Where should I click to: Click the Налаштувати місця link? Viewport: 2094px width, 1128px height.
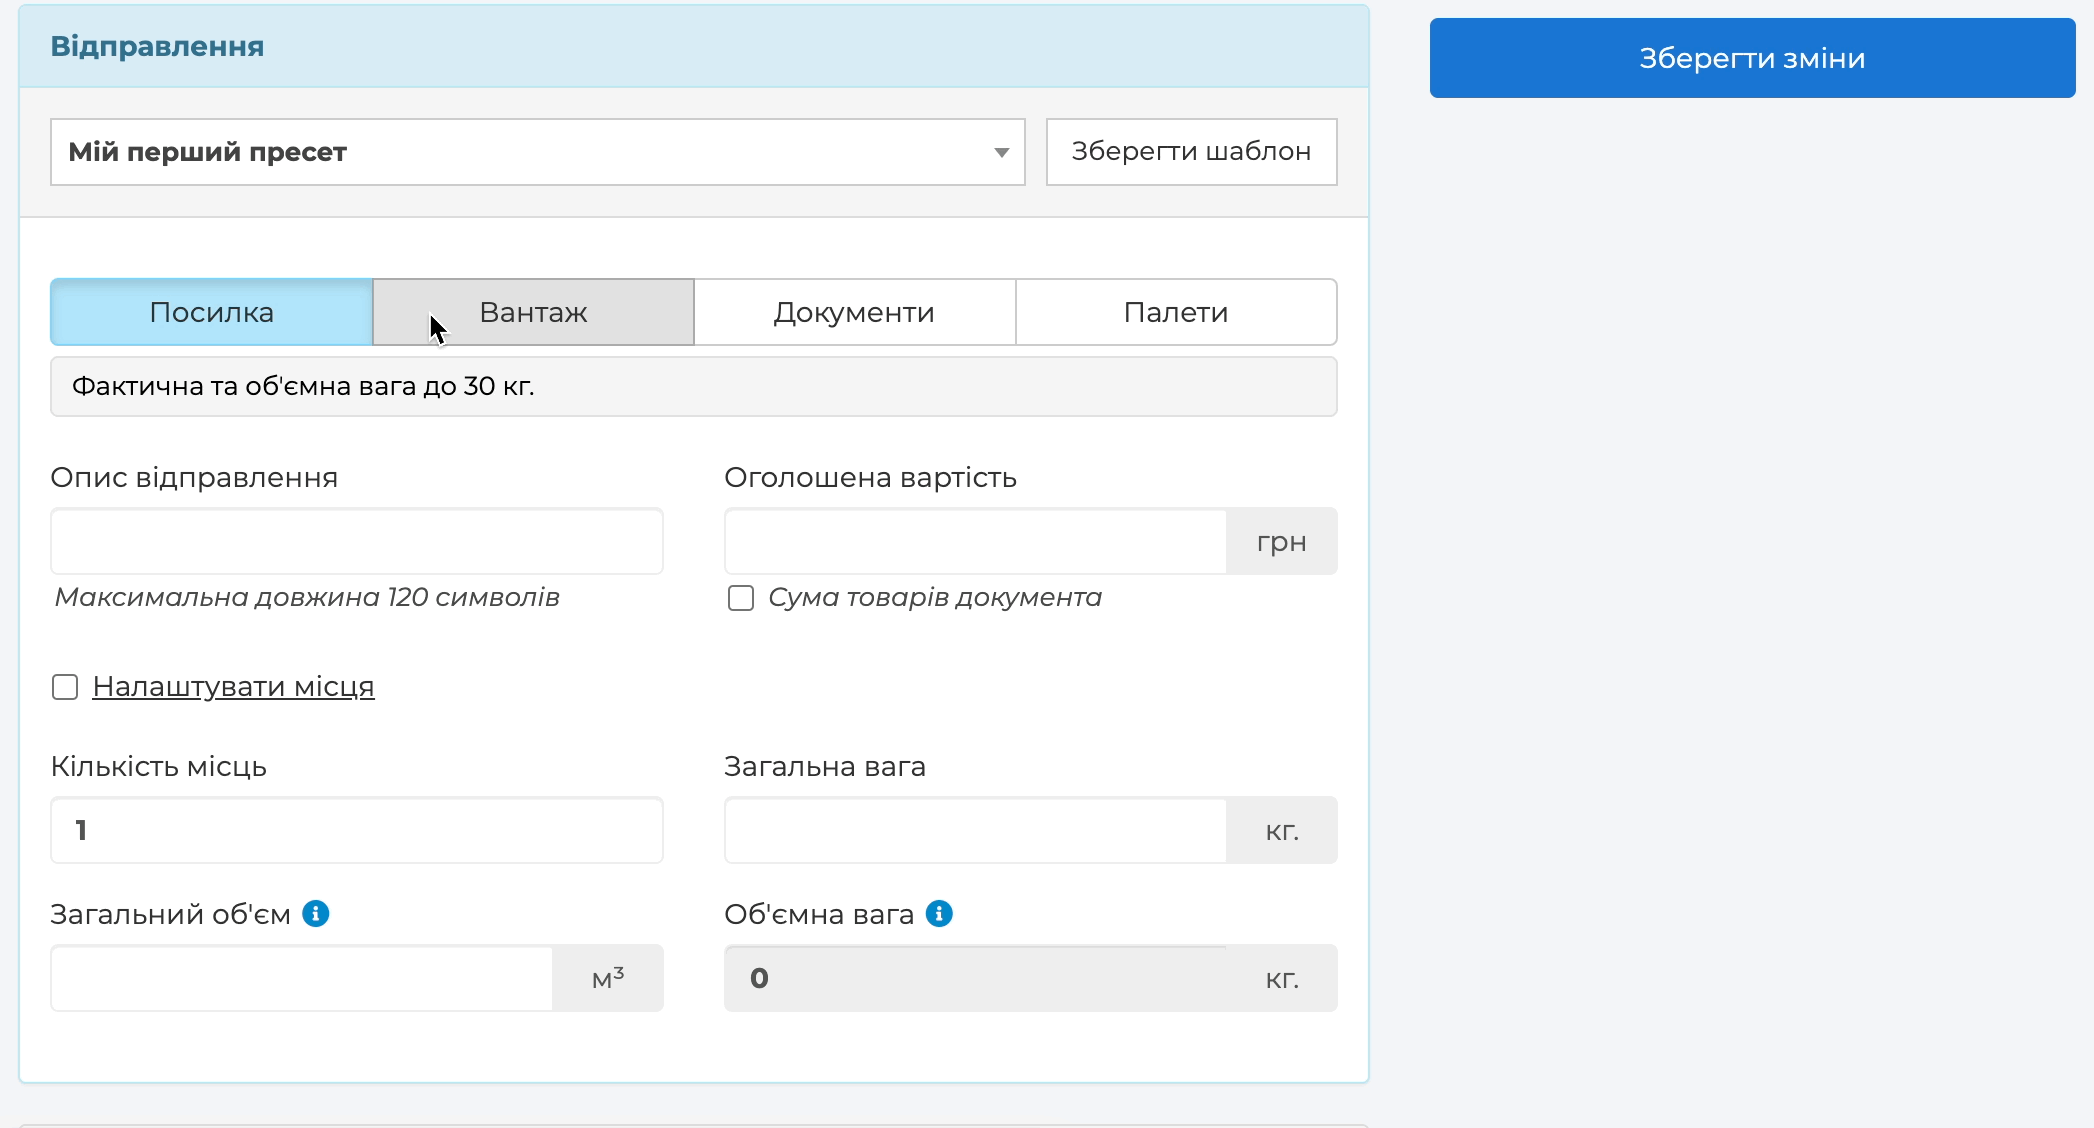click(233, 687)
